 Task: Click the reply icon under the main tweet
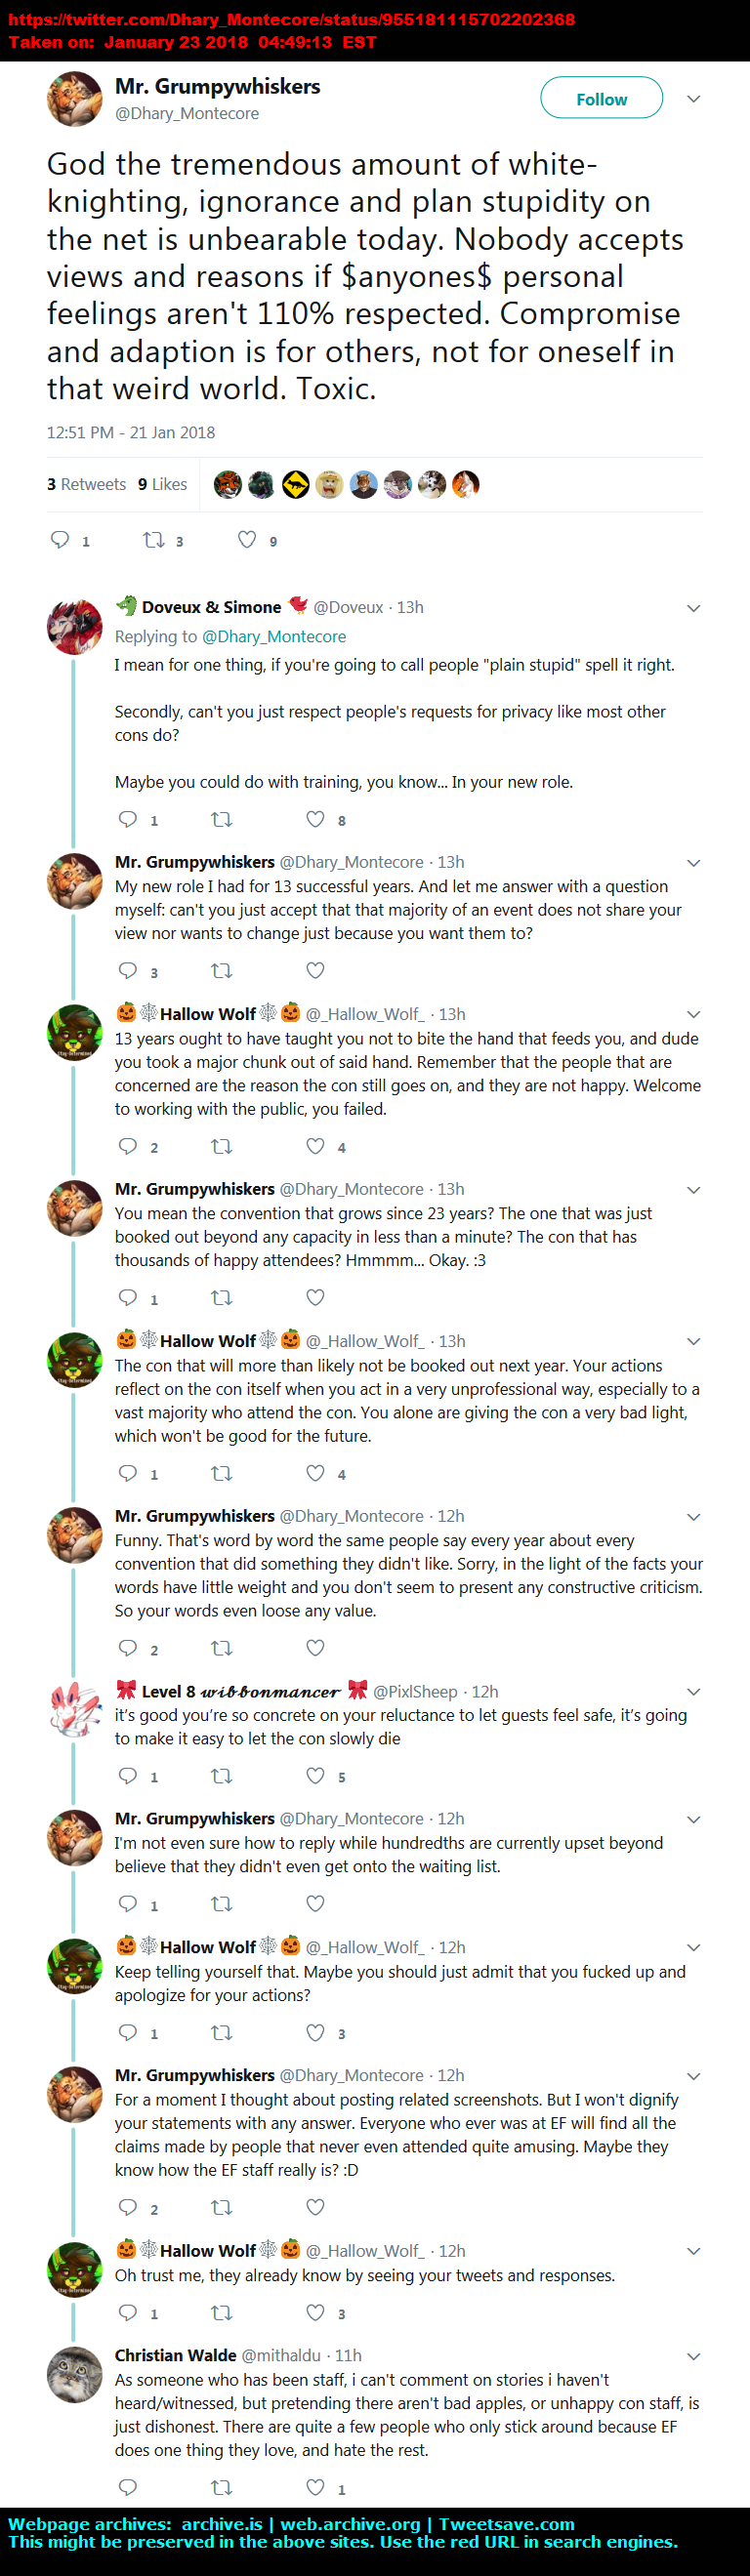60,540
